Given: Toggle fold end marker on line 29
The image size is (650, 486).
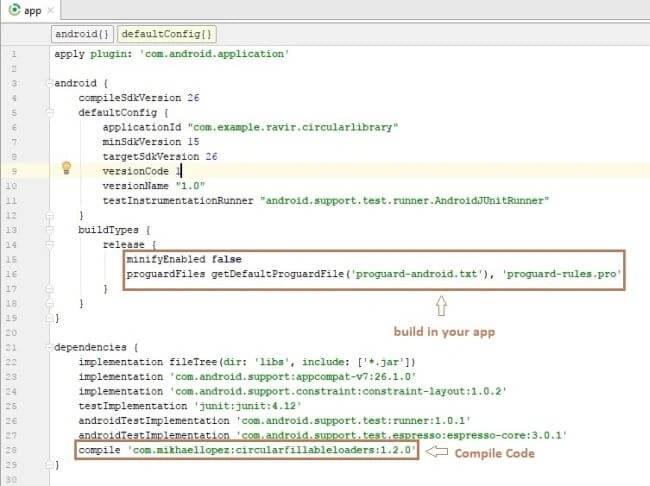Looking at the screenshot, I should [50, 465].
